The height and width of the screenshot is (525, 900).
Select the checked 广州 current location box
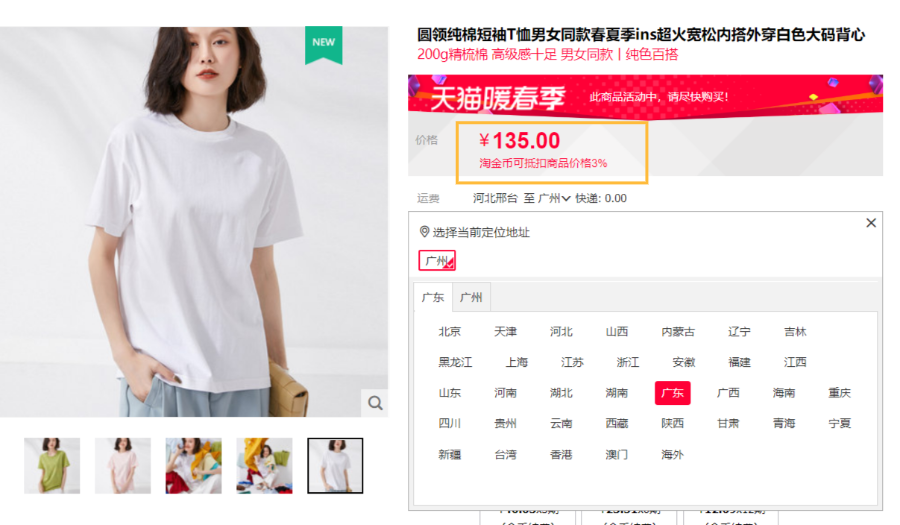coord(437,260)
